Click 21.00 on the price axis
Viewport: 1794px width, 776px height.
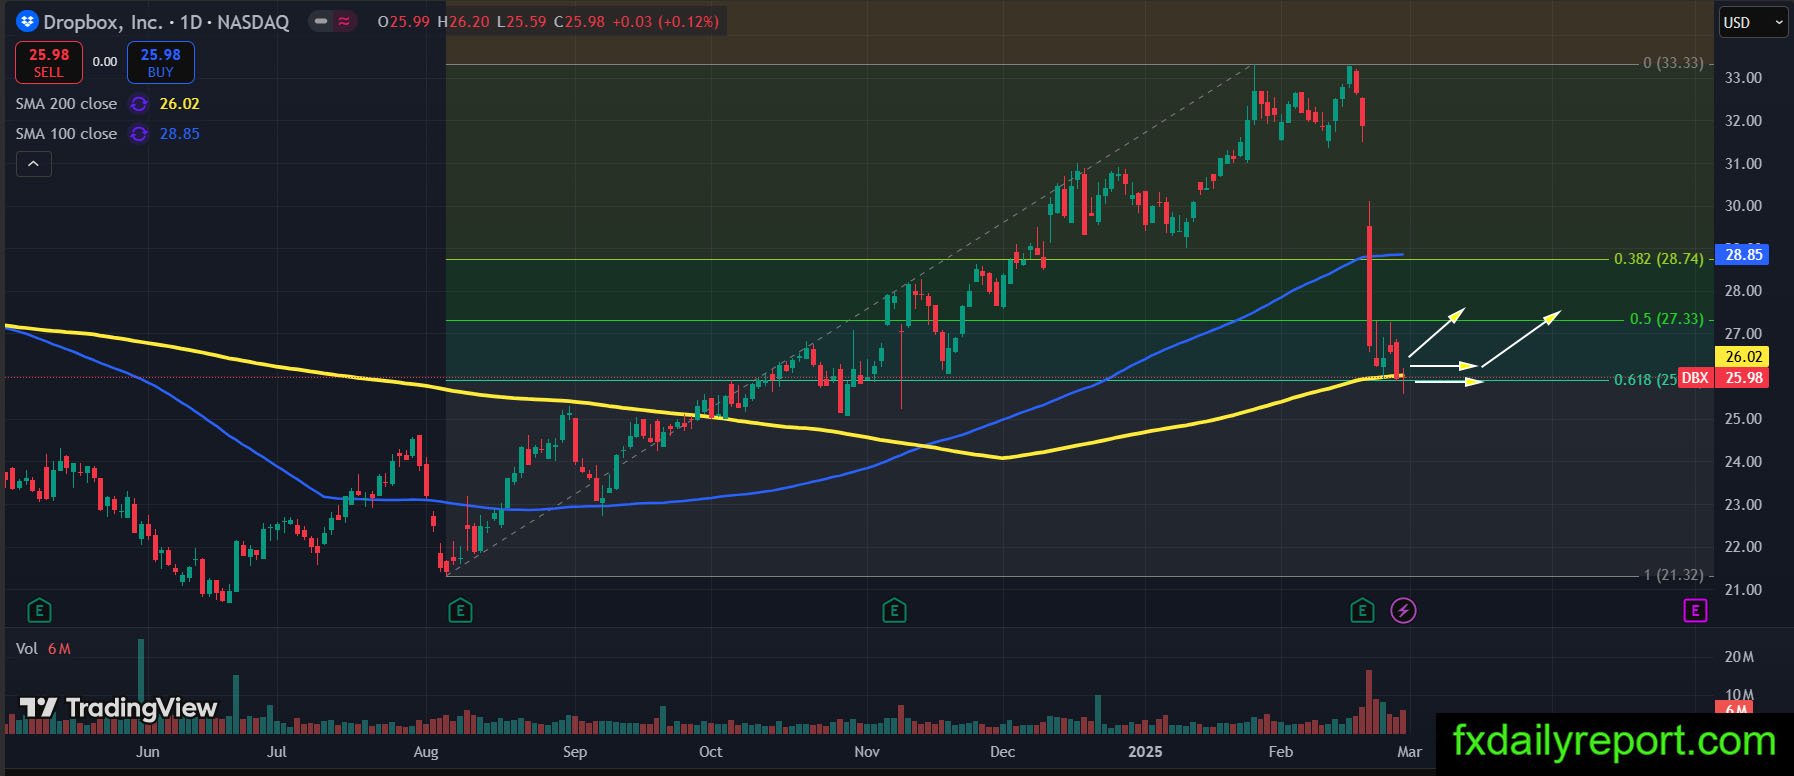(x=1744, y=590)
